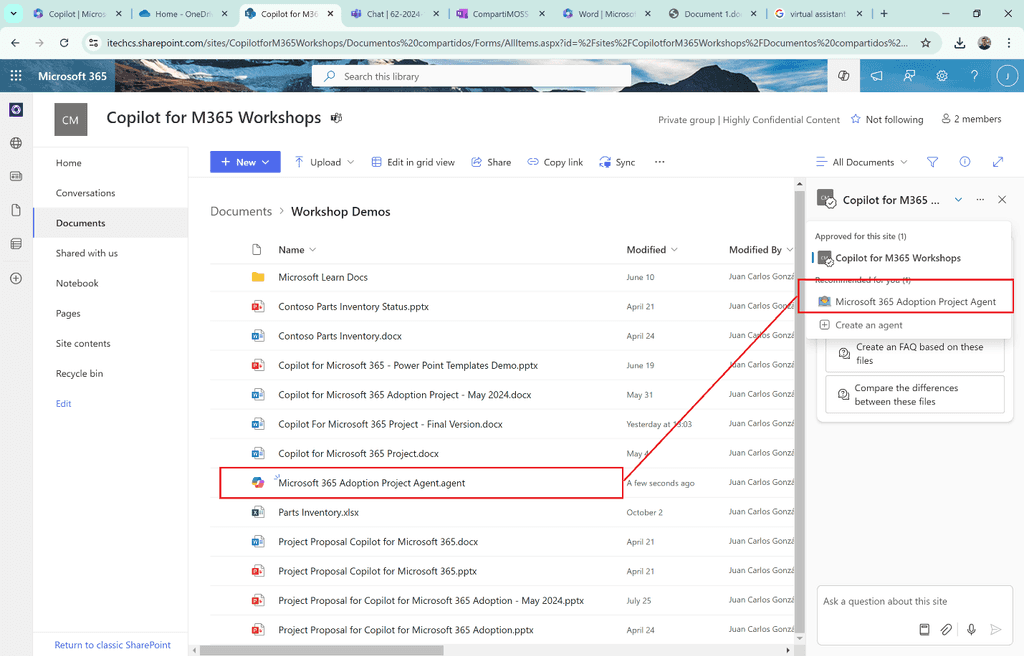This screenshot has width=1024, height=656.
Task: Click the Sync button
Action: coord(617,162)
